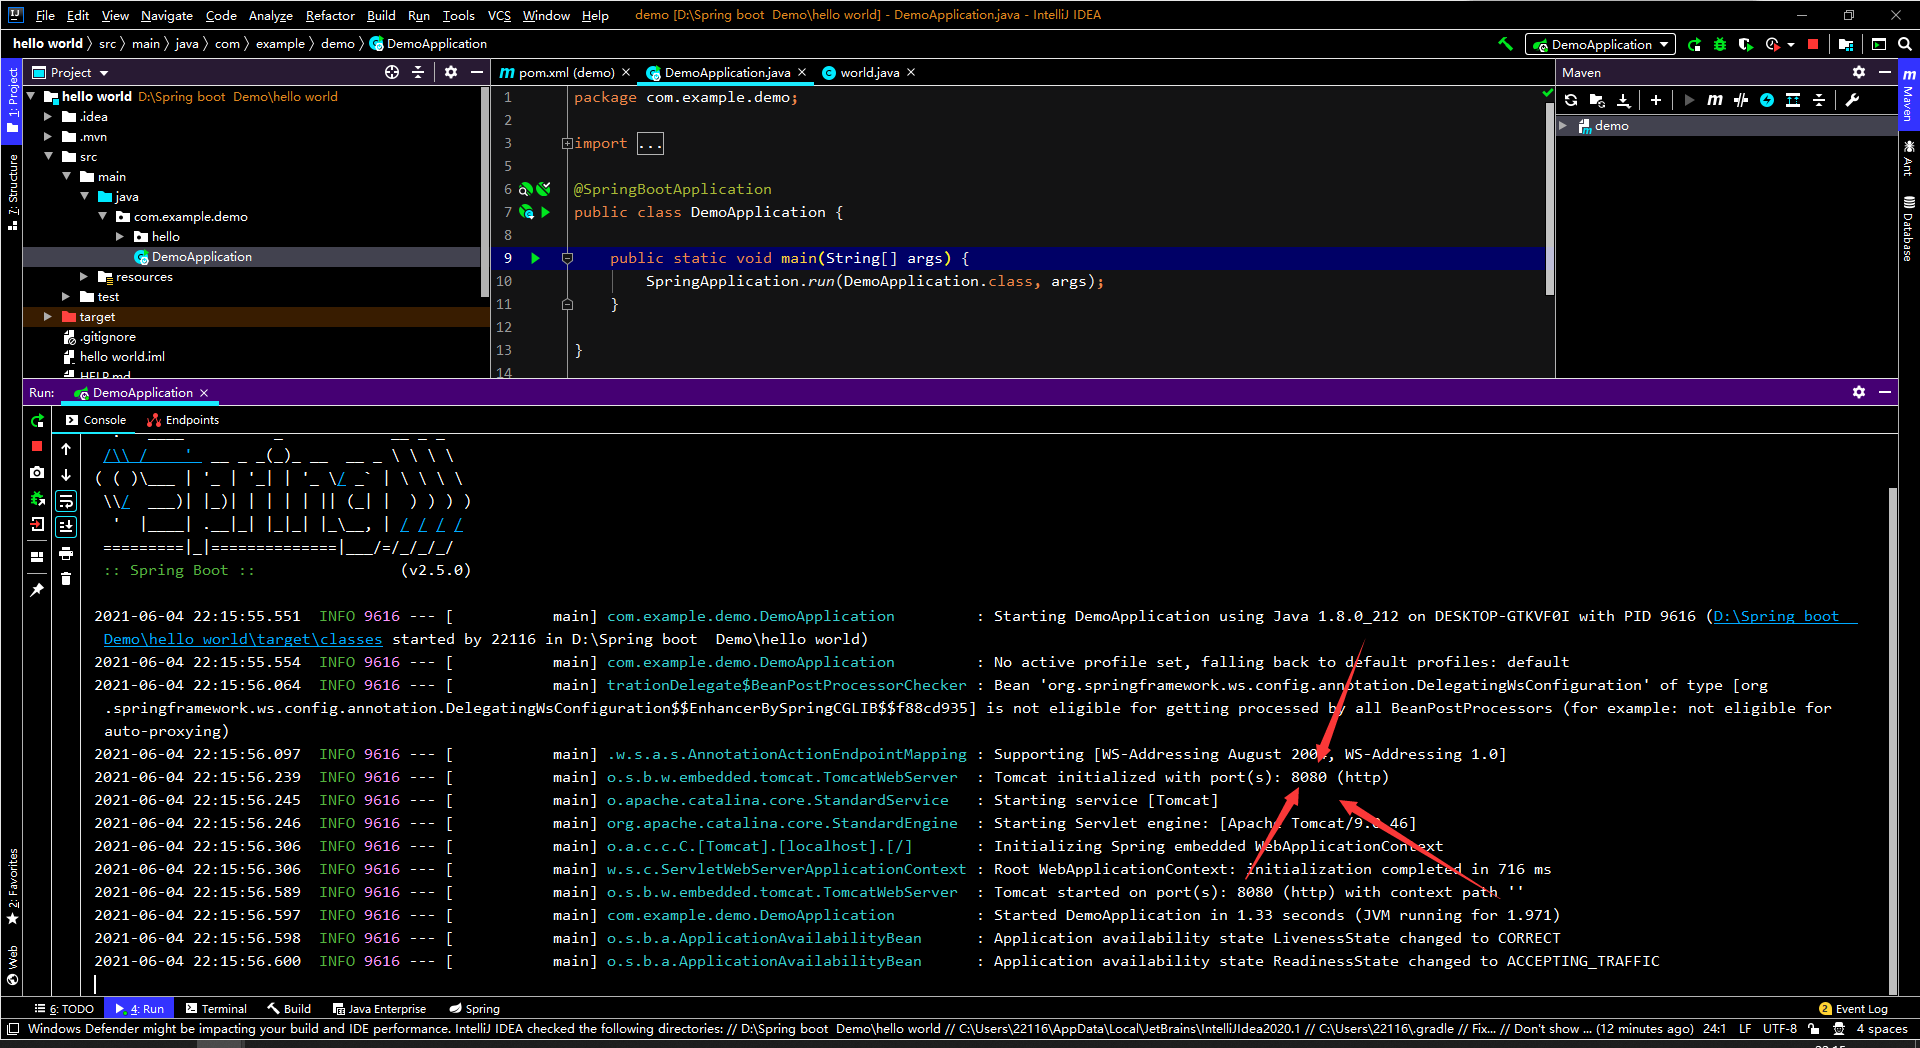The image size is (1920, 1048).
Task: Toggle the Structure tool window stripe button
Action: pos(12,192)
